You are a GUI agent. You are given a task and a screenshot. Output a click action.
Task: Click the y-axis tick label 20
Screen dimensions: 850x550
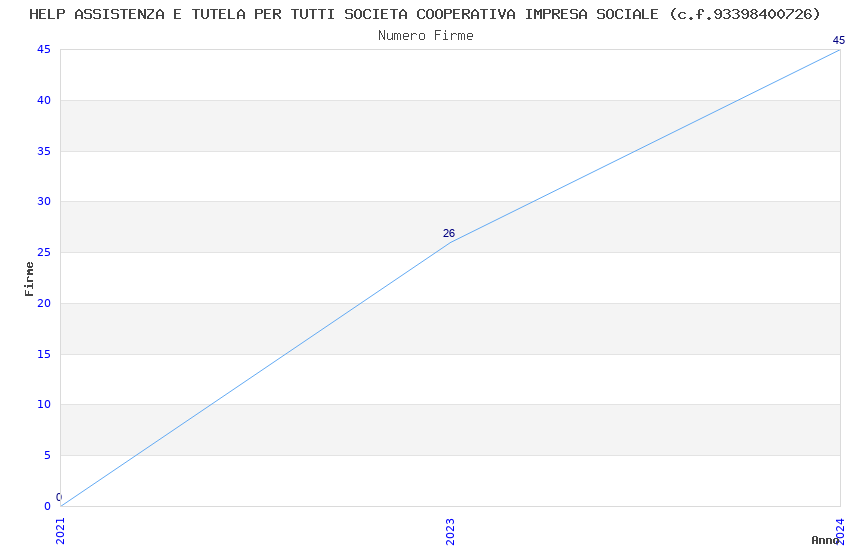[43, 304]
